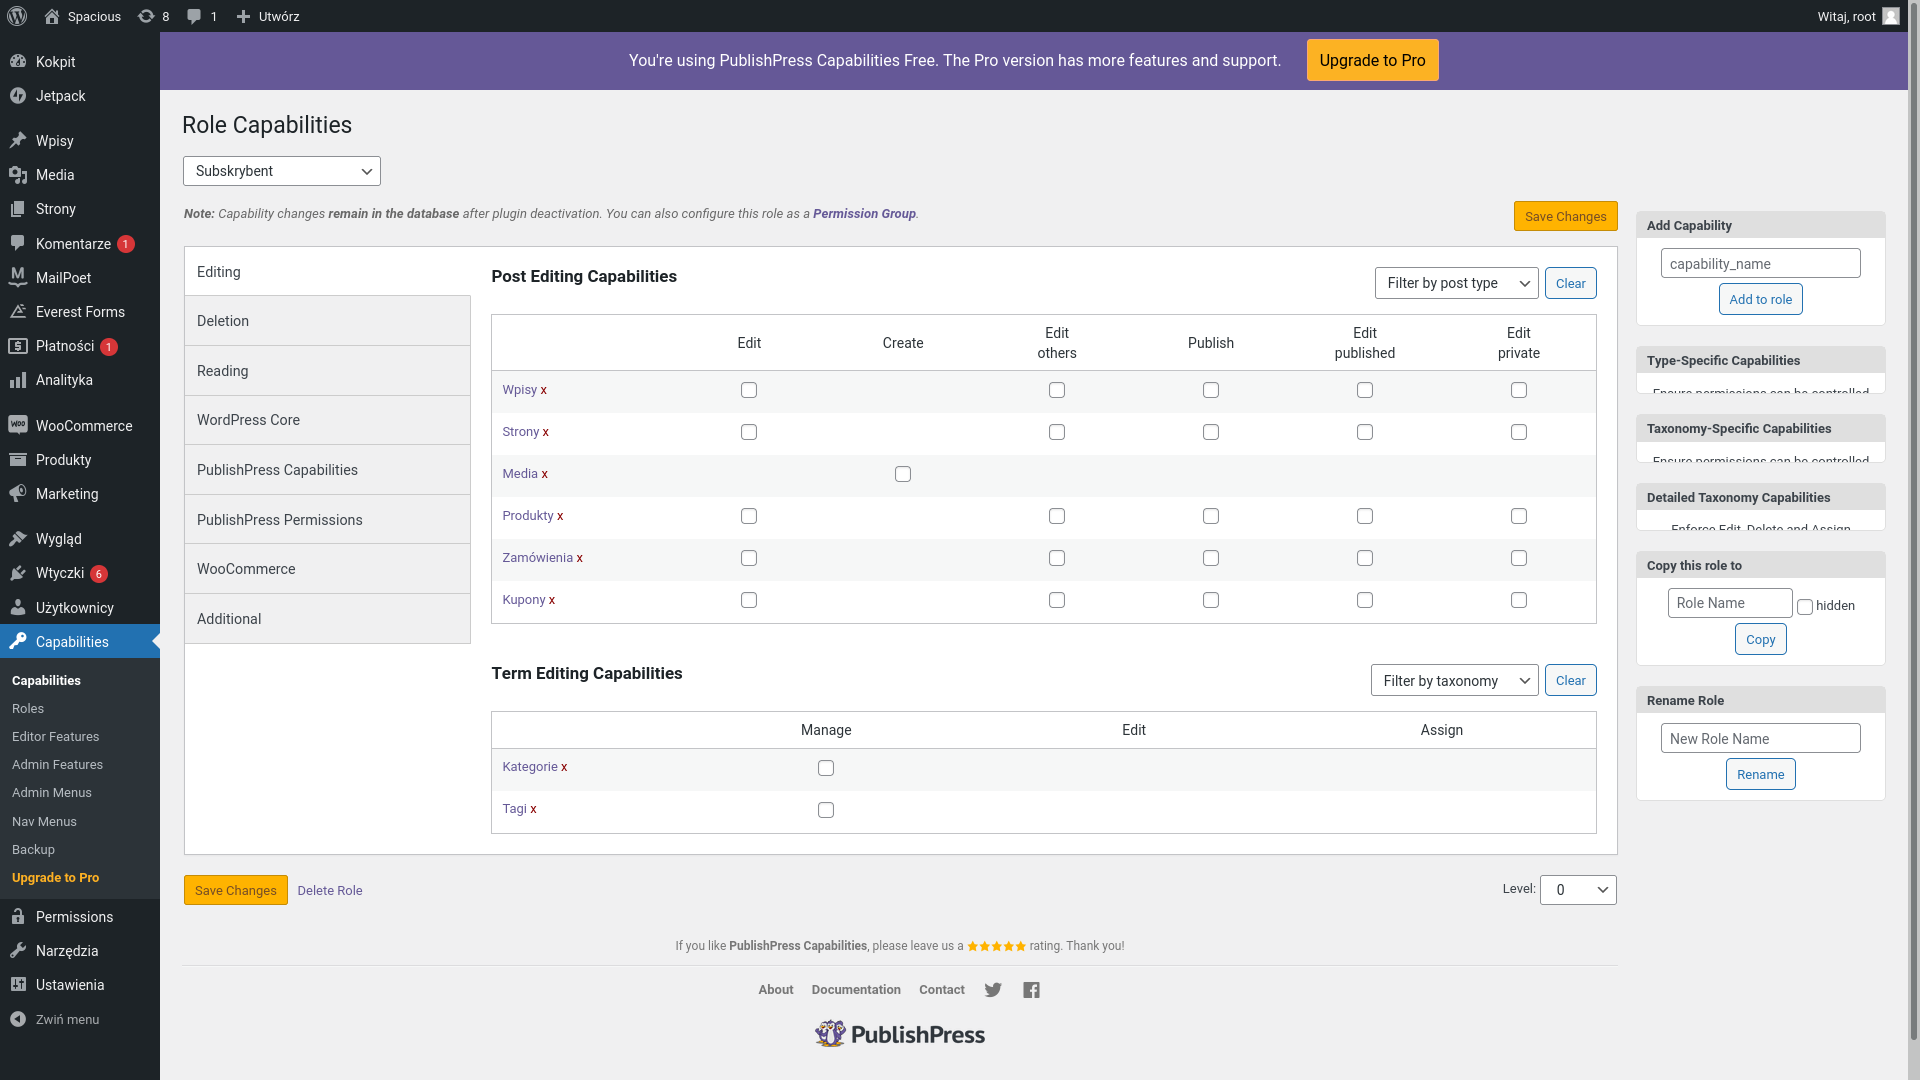This screenshot has width=1920, height=1080.
Task: Enable Edit private for Kupony
Action: tap(1519, 600)
